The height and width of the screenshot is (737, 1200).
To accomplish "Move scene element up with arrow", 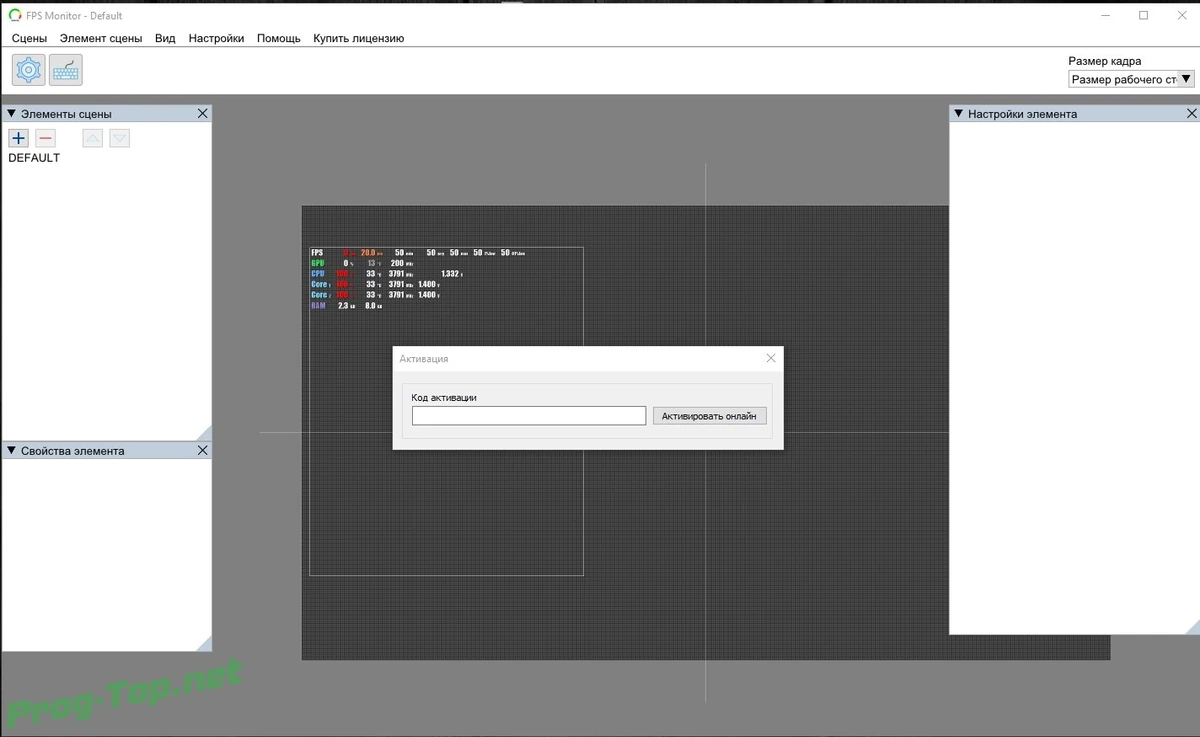I will [92, 138].
